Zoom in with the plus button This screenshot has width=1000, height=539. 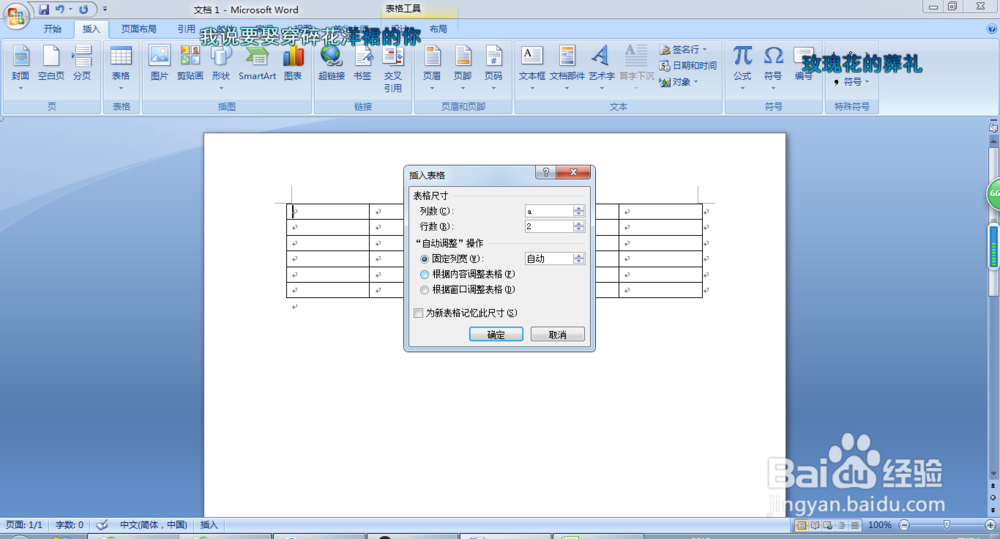(990, 525)
